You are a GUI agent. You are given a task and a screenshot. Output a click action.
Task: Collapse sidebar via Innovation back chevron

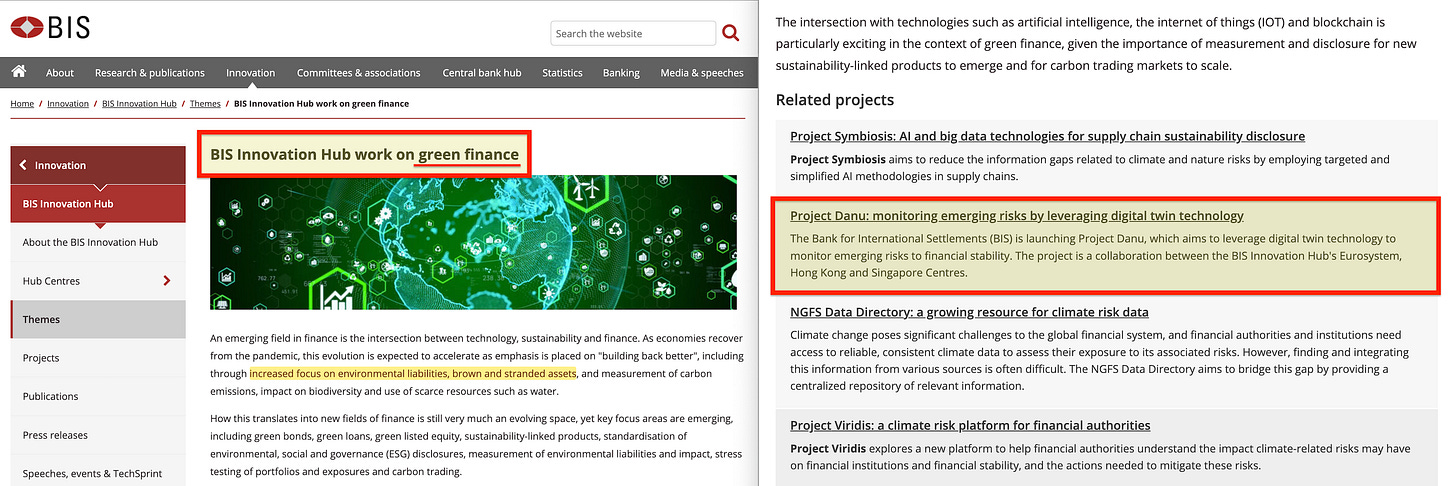click(24, 165)
